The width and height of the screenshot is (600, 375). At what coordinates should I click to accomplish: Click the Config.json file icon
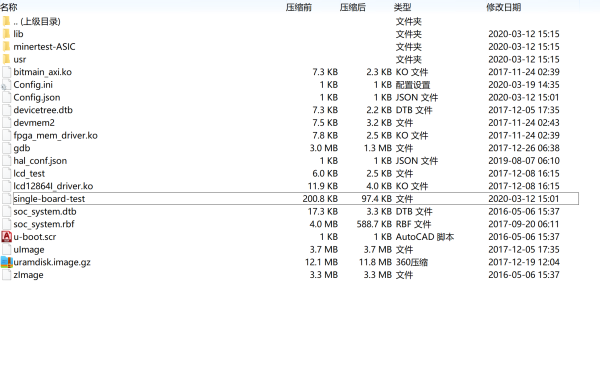click(x=6, y=97)
